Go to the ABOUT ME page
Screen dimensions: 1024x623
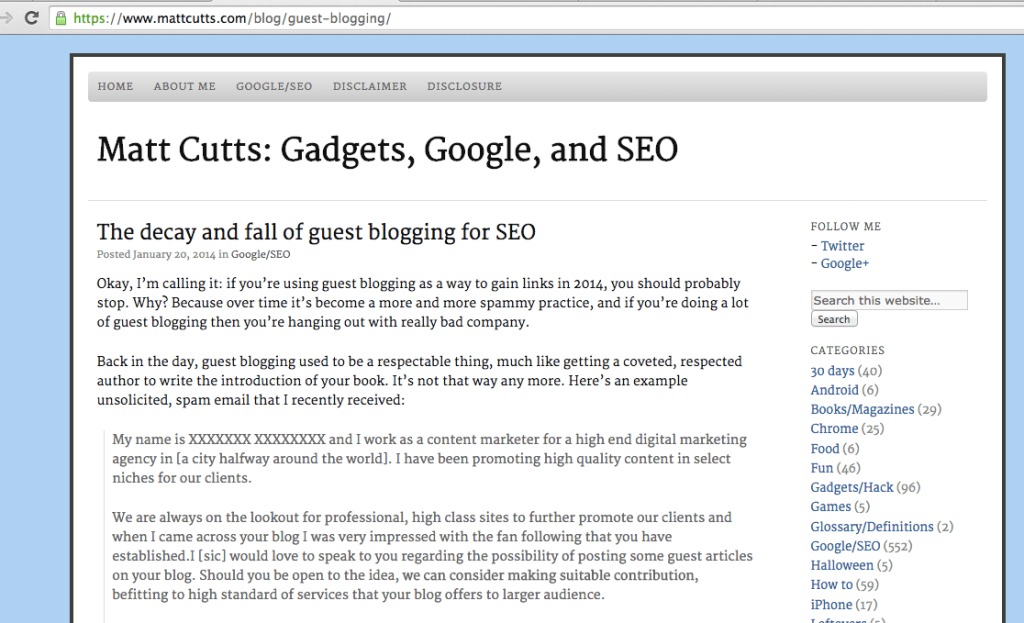[x=185, y=86]
